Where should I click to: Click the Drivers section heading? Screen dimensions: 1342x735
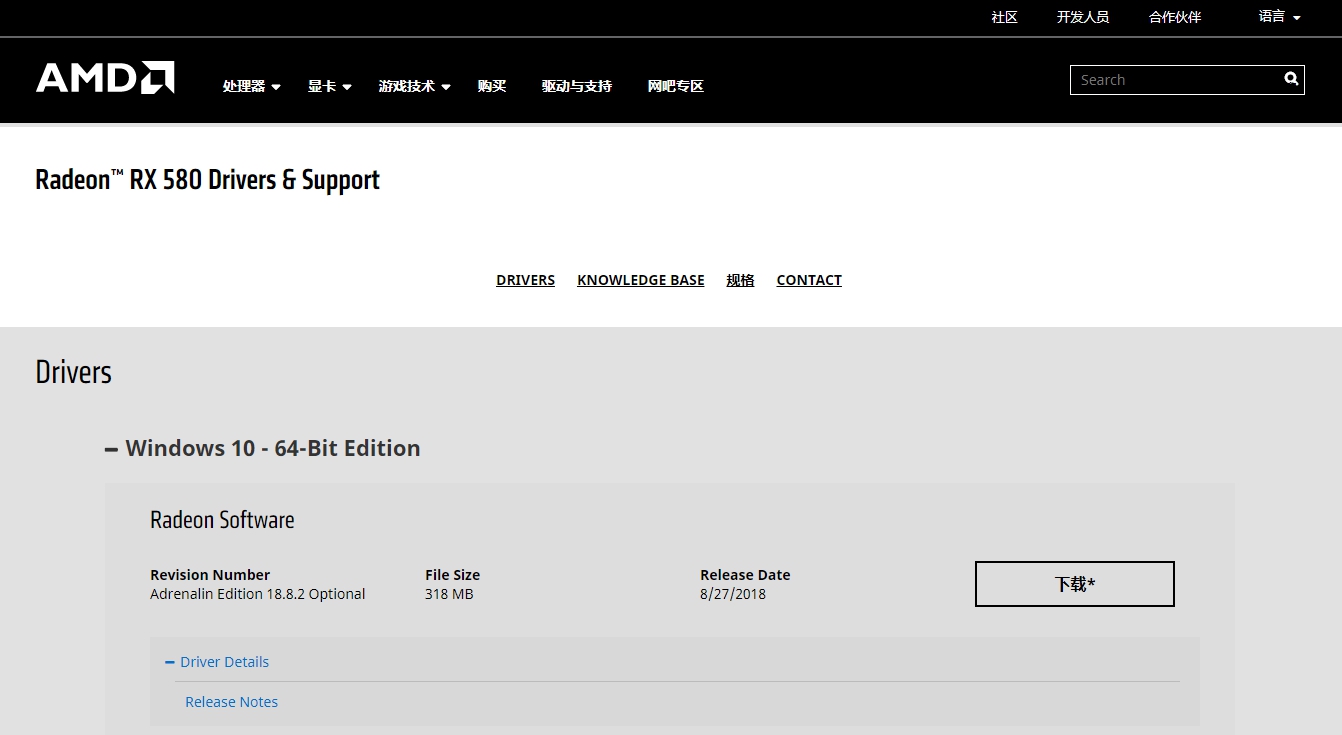pyautogui.click(x=74, y=372)
